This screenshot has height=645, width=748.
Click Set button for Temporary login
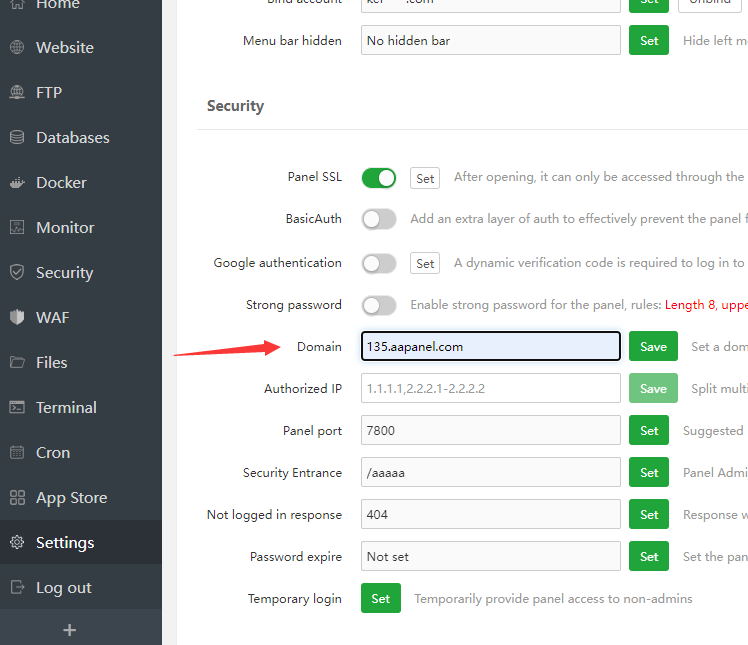pyautogui.click(x=381, y=598)
